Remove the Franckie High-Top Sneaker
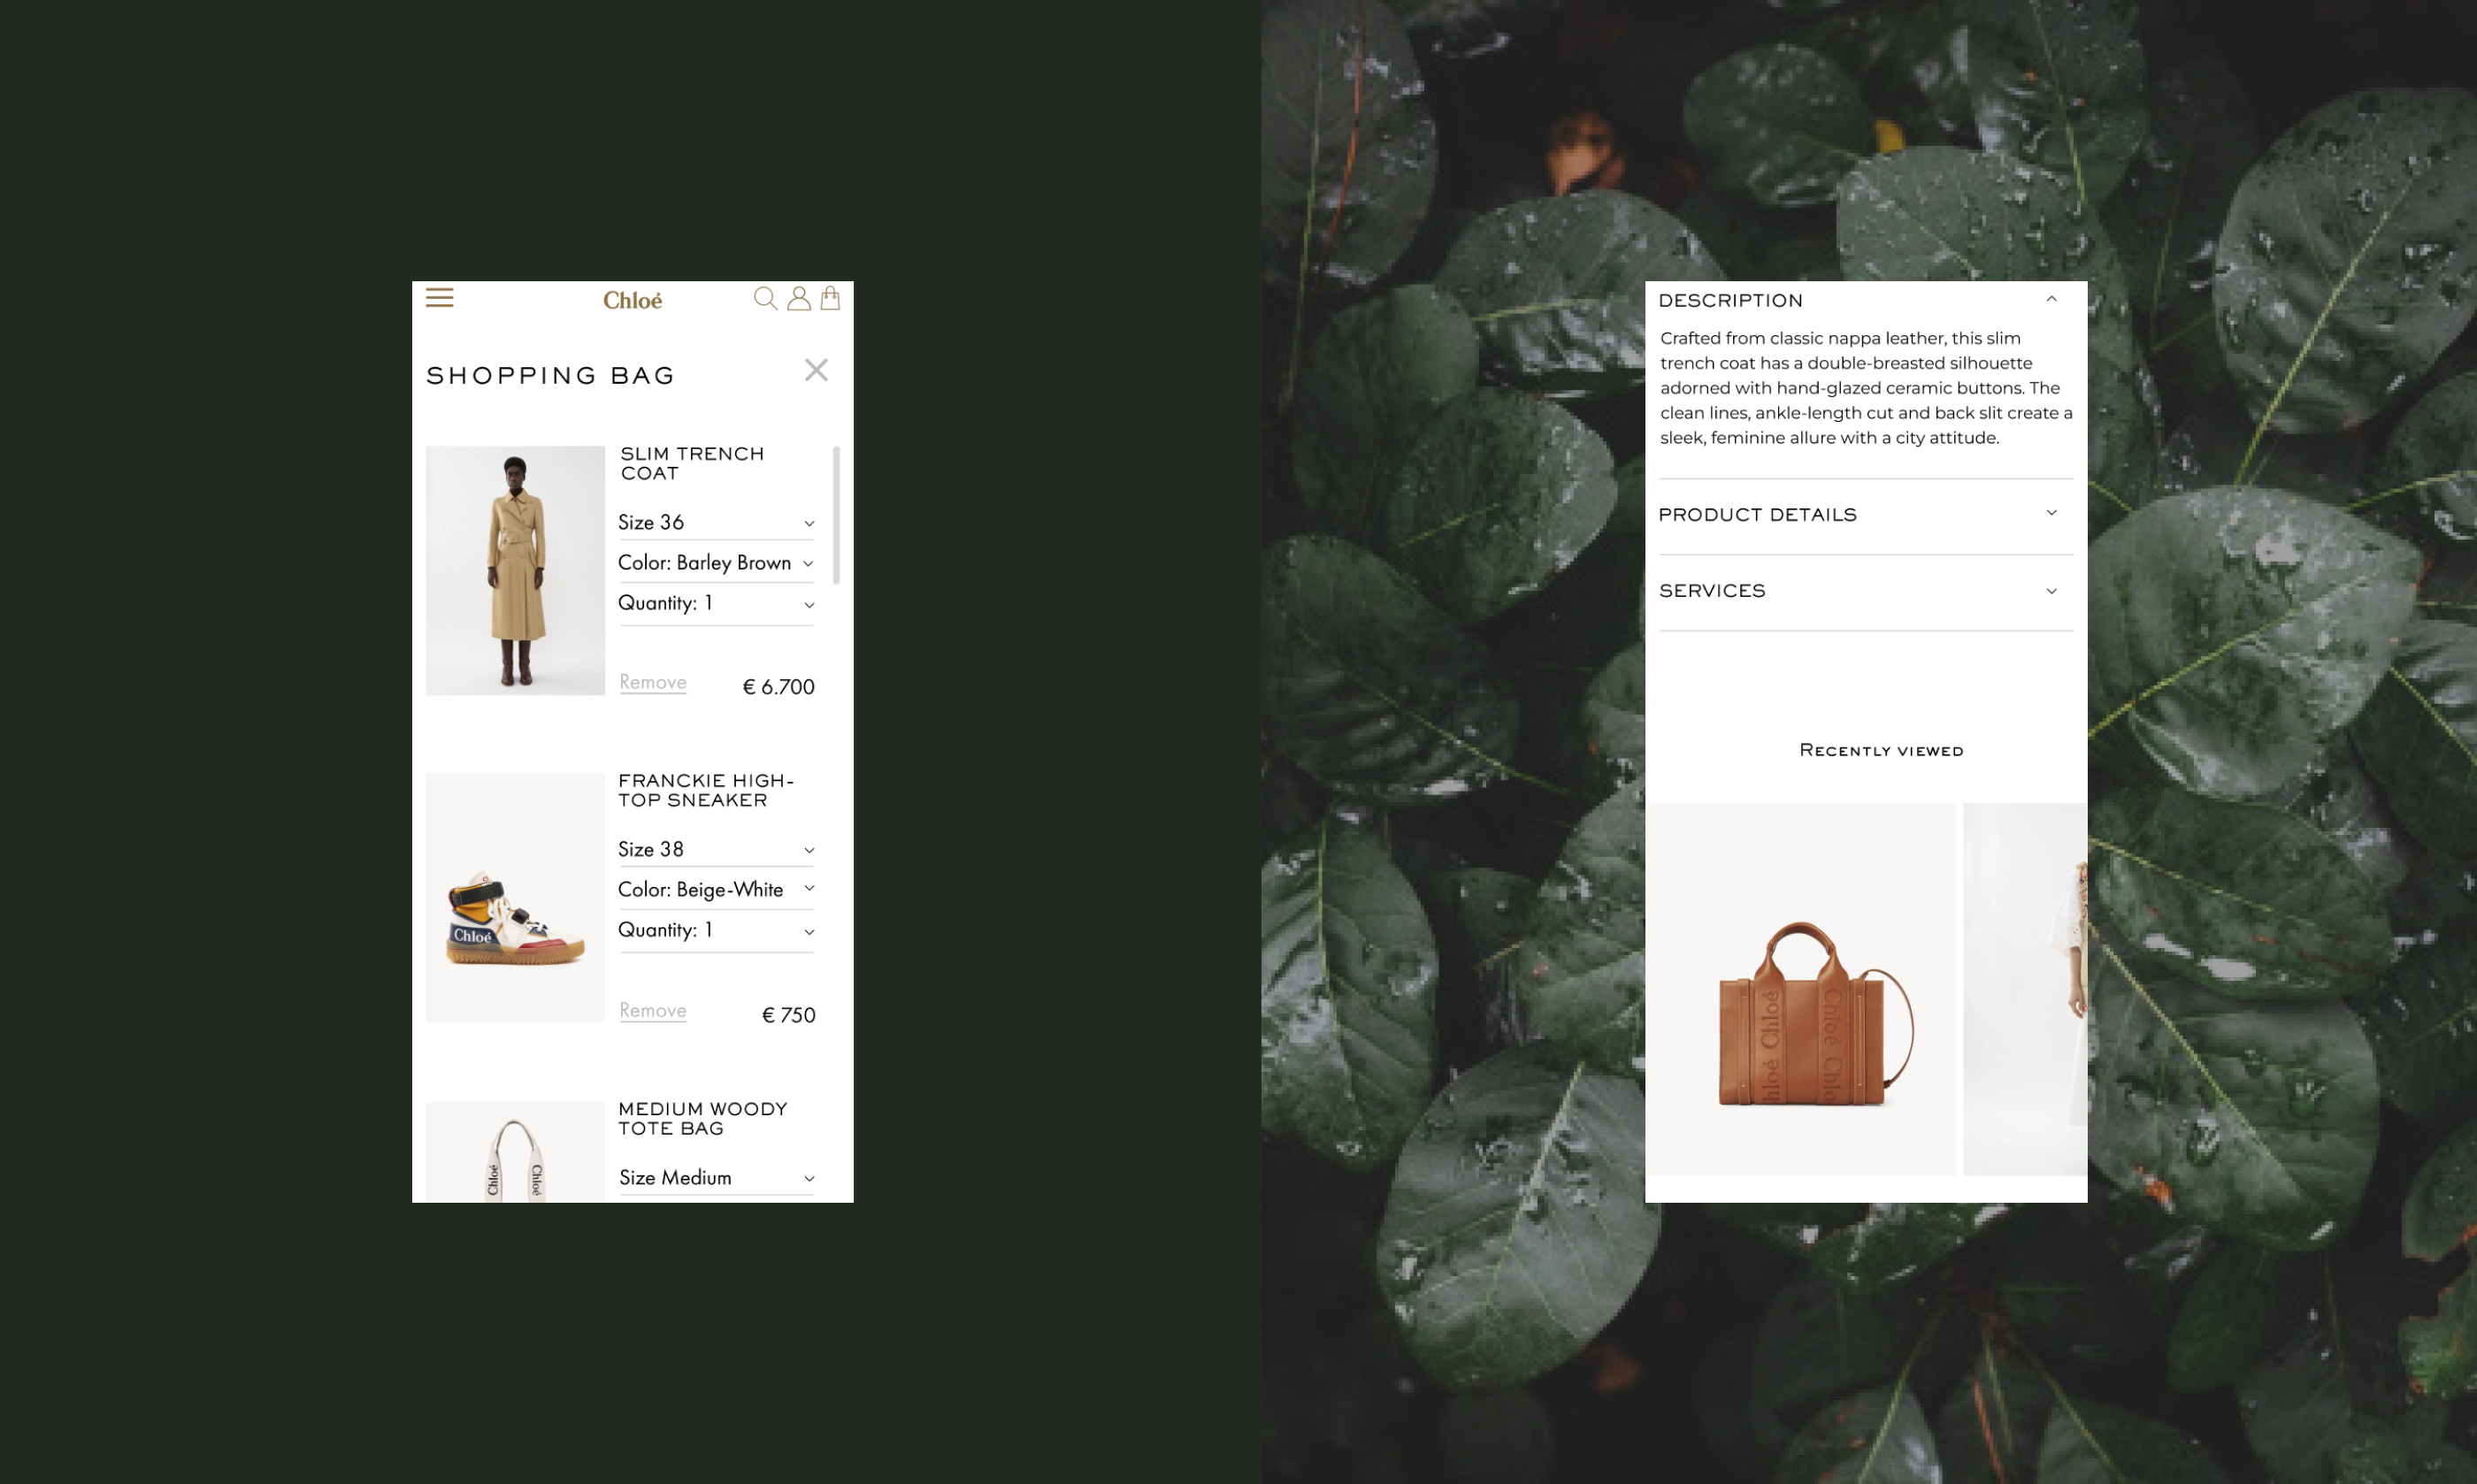 point(652,1010)
